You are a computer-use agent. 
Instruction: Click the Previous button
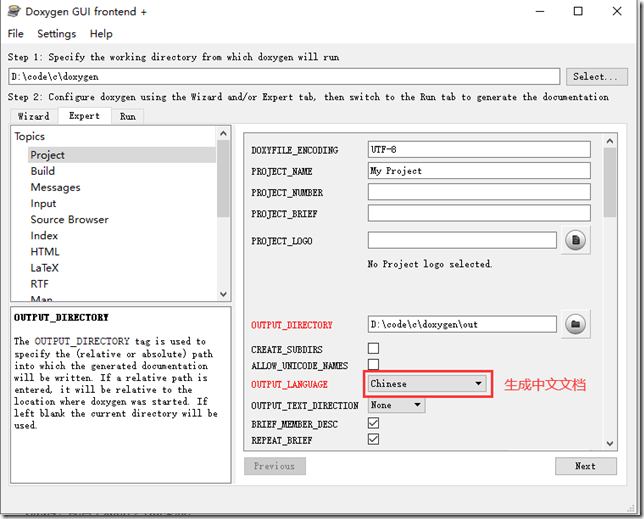[x=275, y=466]
